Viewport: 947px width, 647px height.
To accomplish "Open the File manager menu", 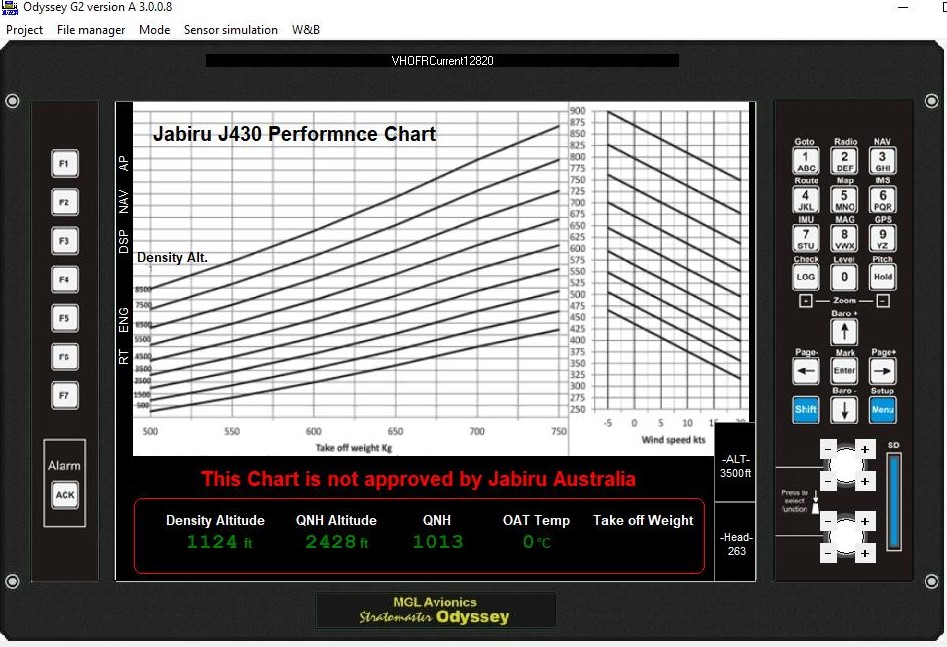I will 91,30.
